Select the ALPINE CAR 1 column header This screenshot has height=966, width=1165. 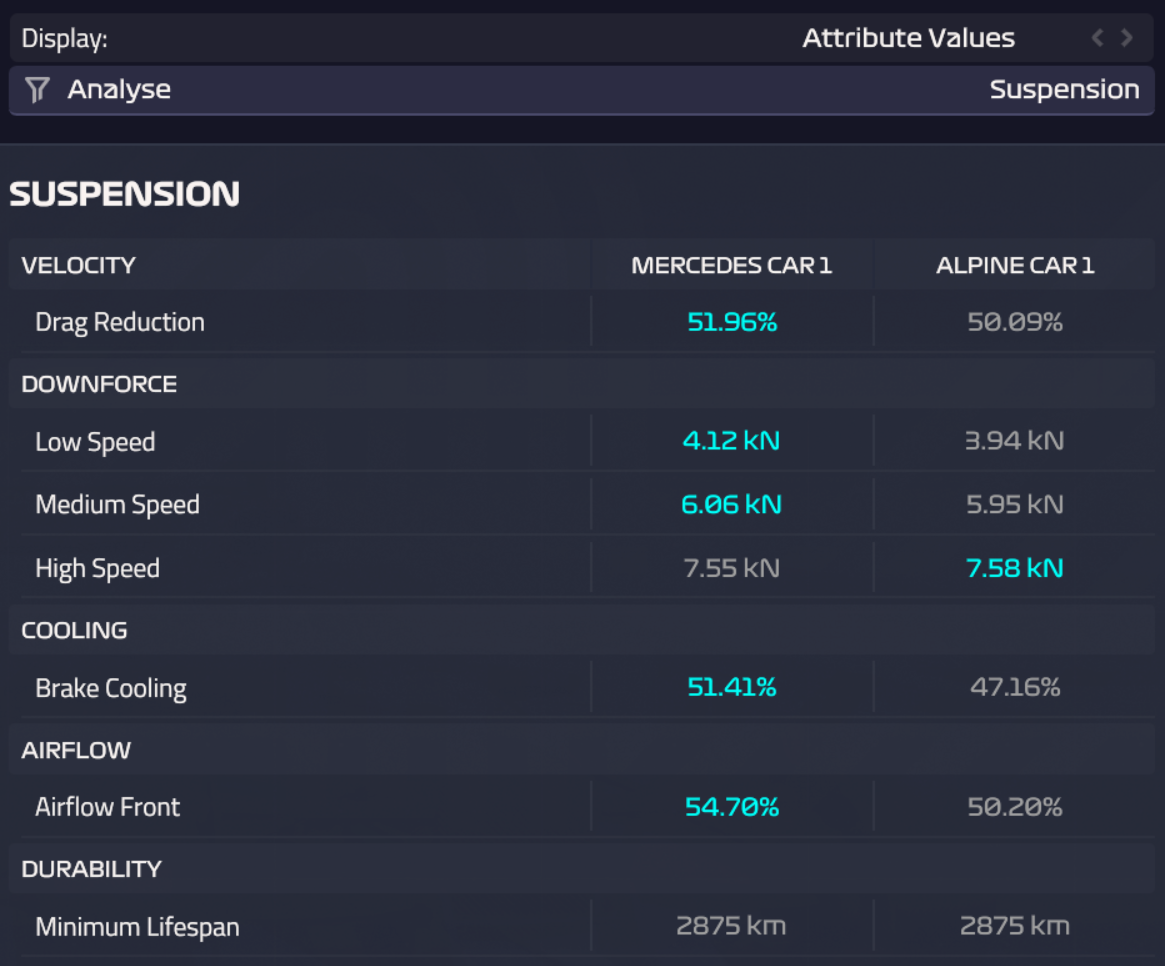click(1015, 265)
